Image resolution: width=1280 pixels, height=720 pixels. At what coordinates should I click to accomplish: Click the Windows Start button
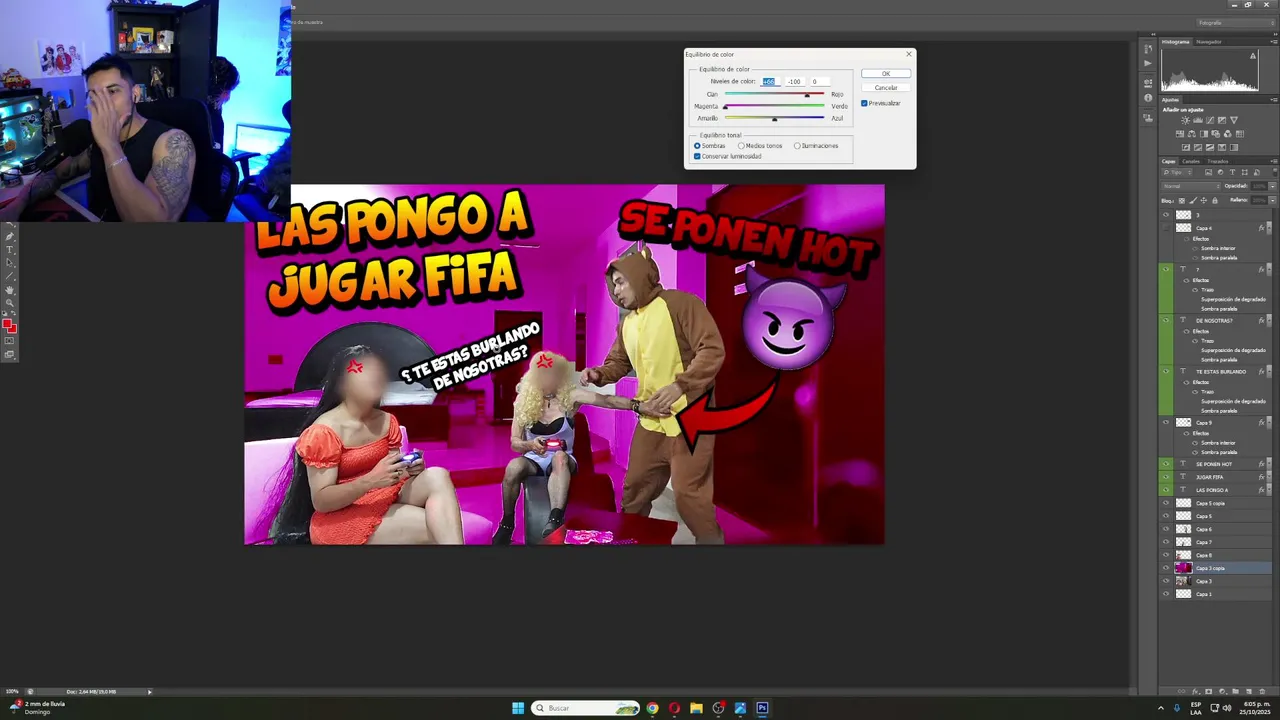(x=518, y=708)
